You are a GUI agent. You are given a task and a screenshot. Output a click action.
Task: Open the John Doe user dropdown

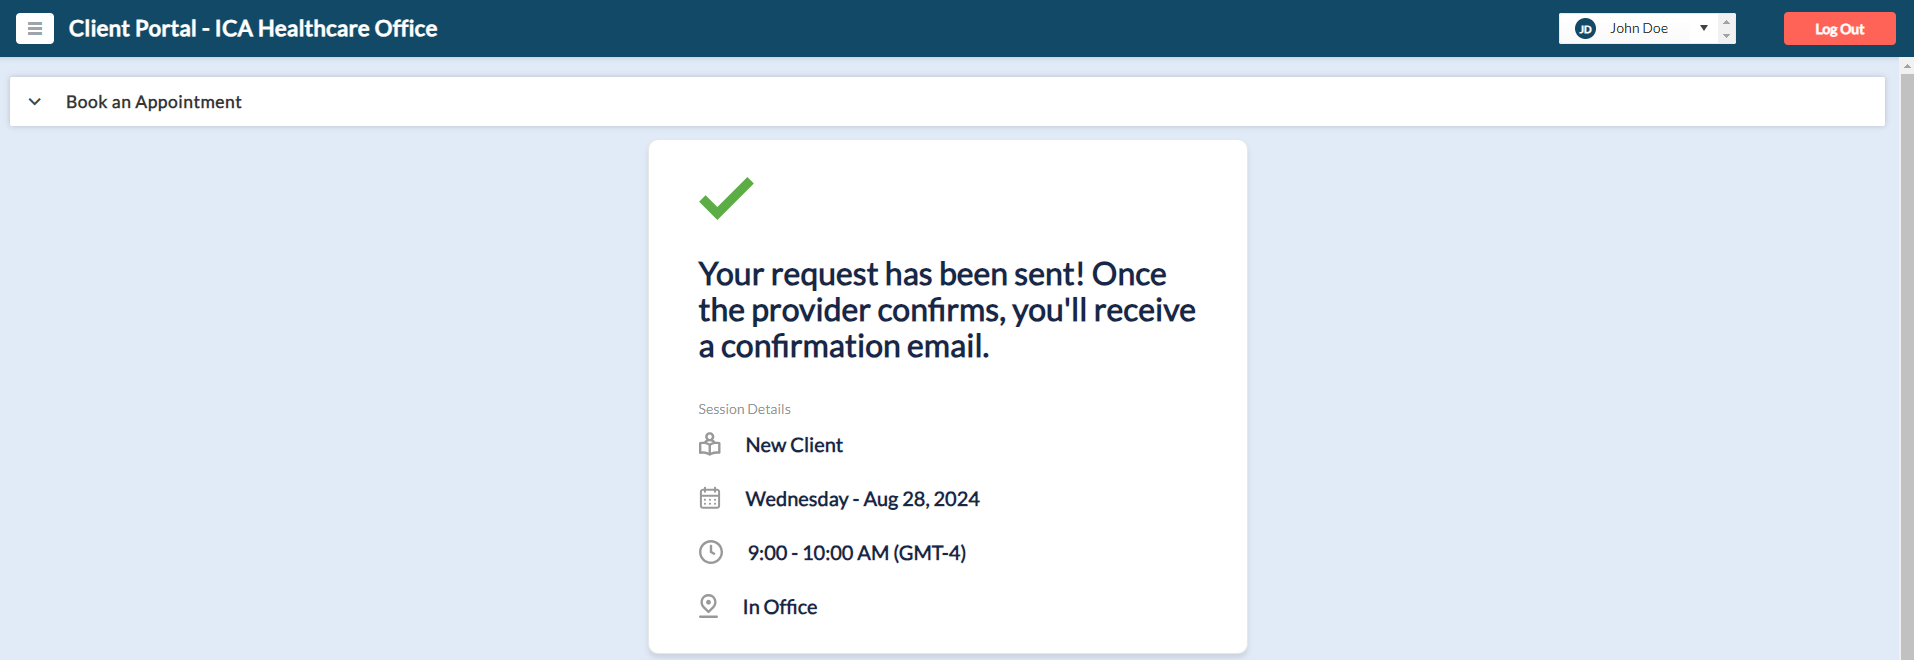[1639, 29]
